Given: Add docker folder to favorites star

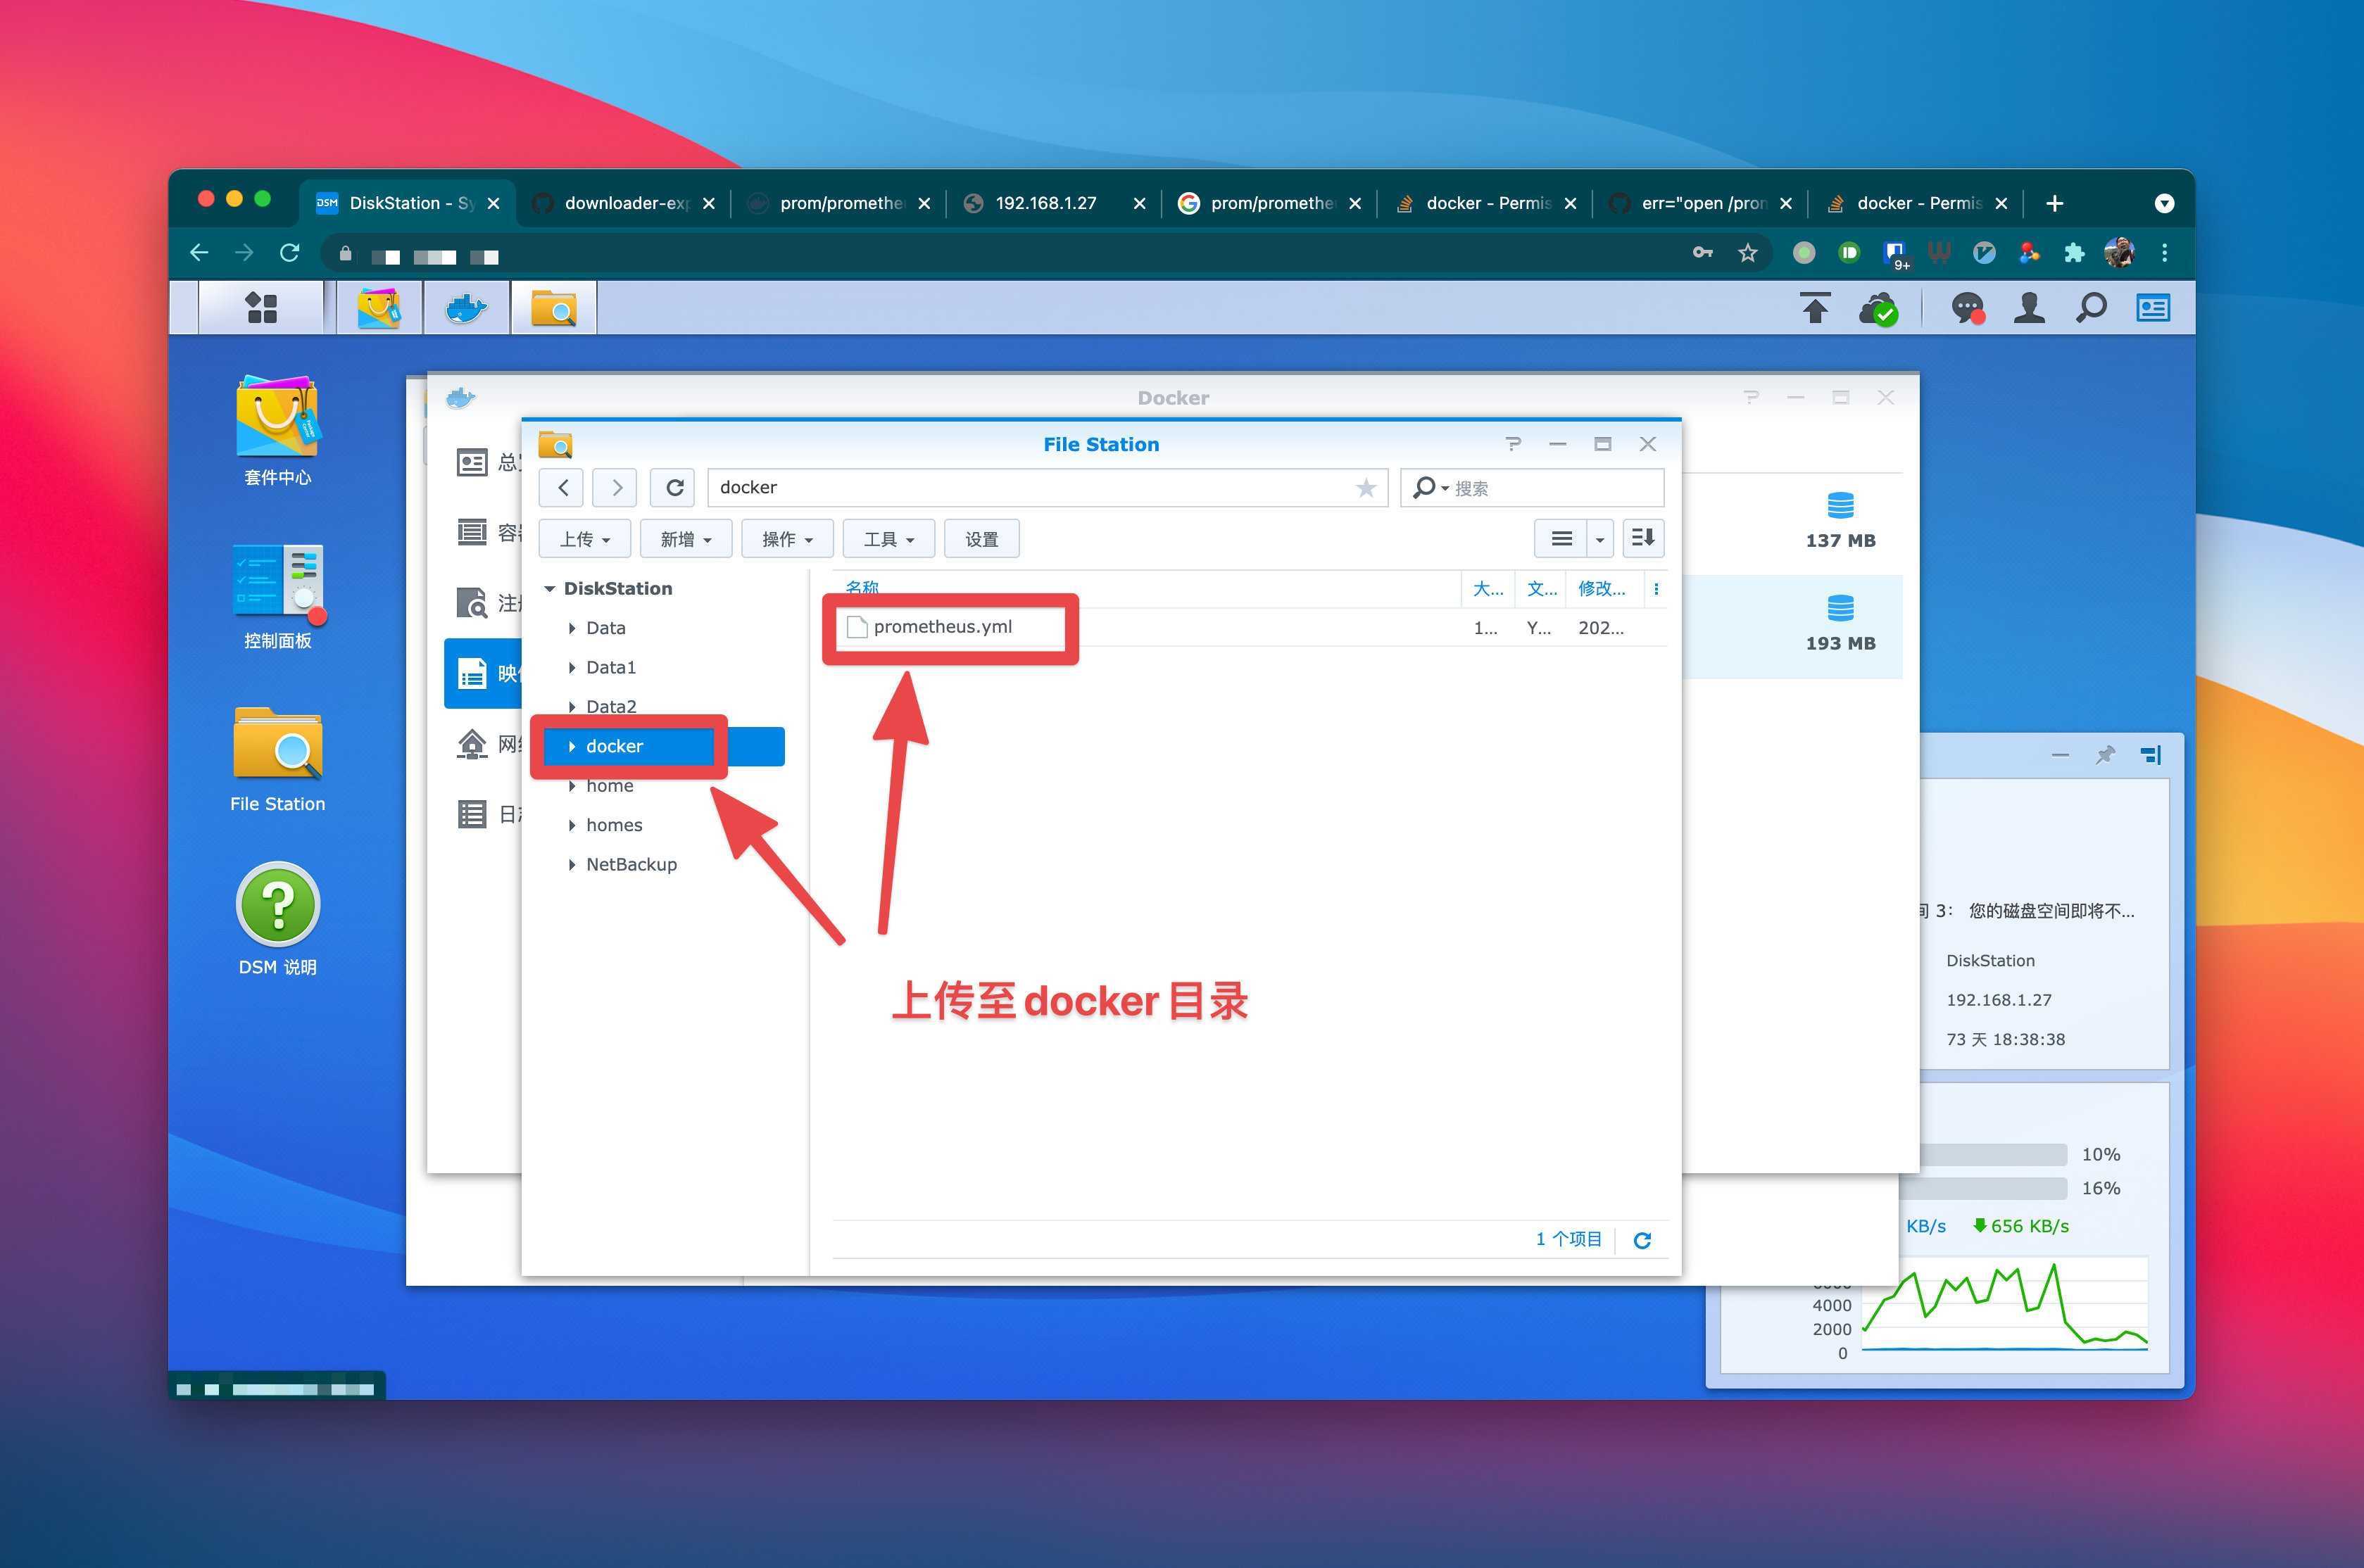Looking at the screenshot, I should pos(1366,488).
